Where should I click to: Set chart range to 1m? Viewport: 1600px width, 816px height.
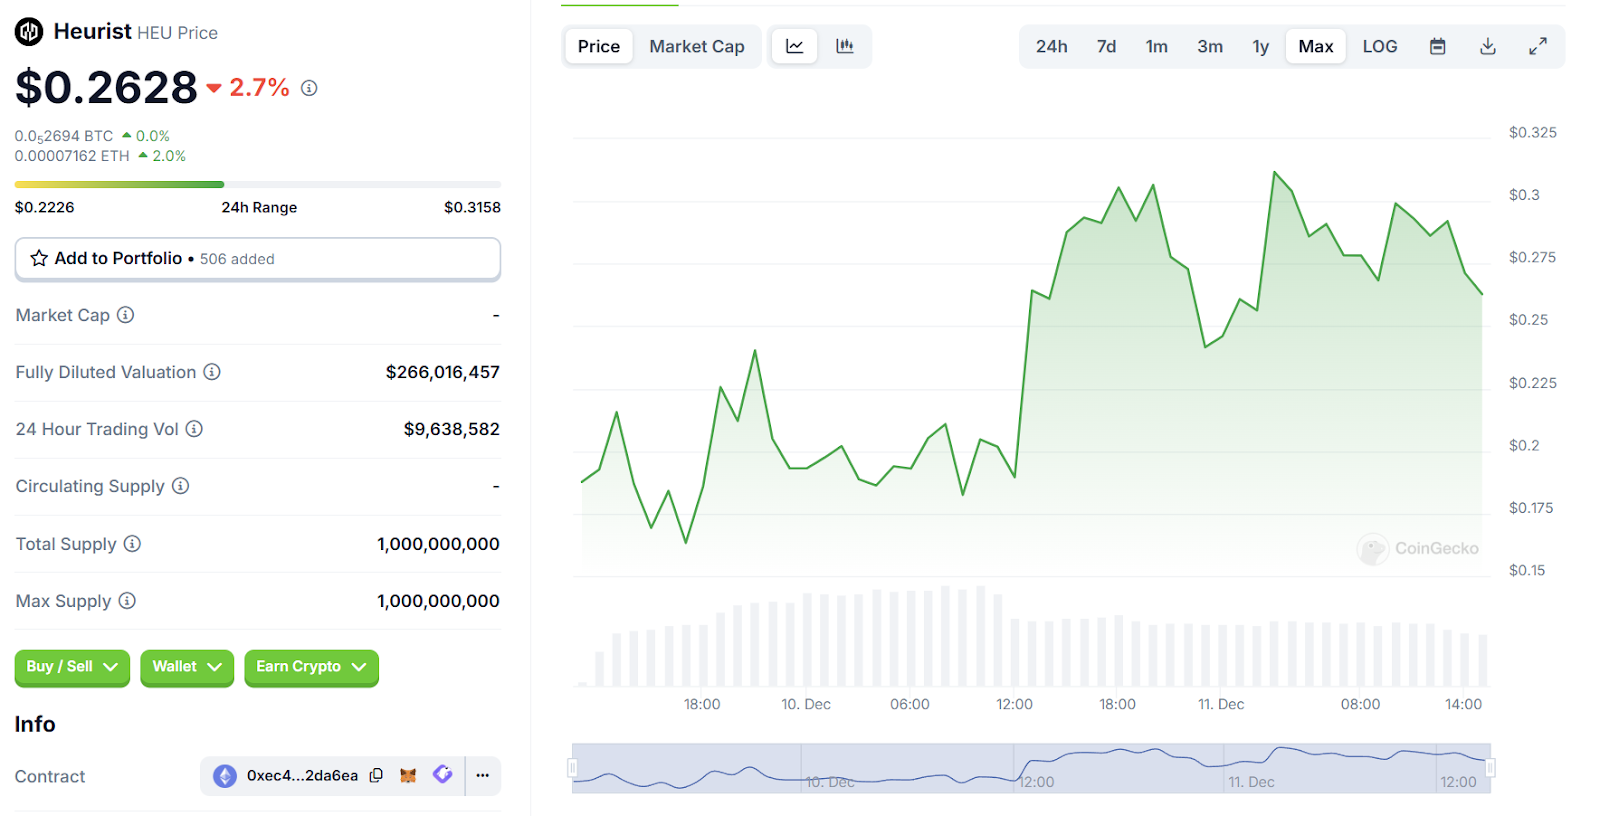[1157, 46]
